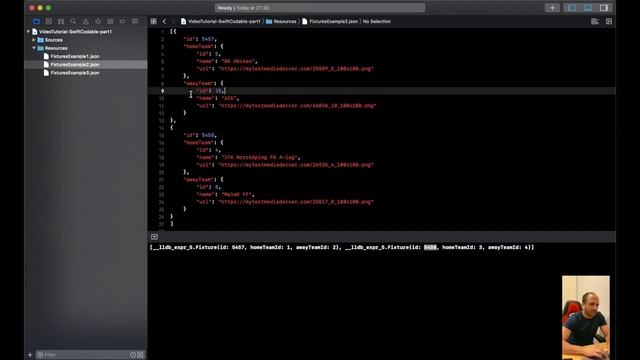The image size is (640, 360).
Task: Click the id 5467 value on line 2
Action: tap(207, 39)
